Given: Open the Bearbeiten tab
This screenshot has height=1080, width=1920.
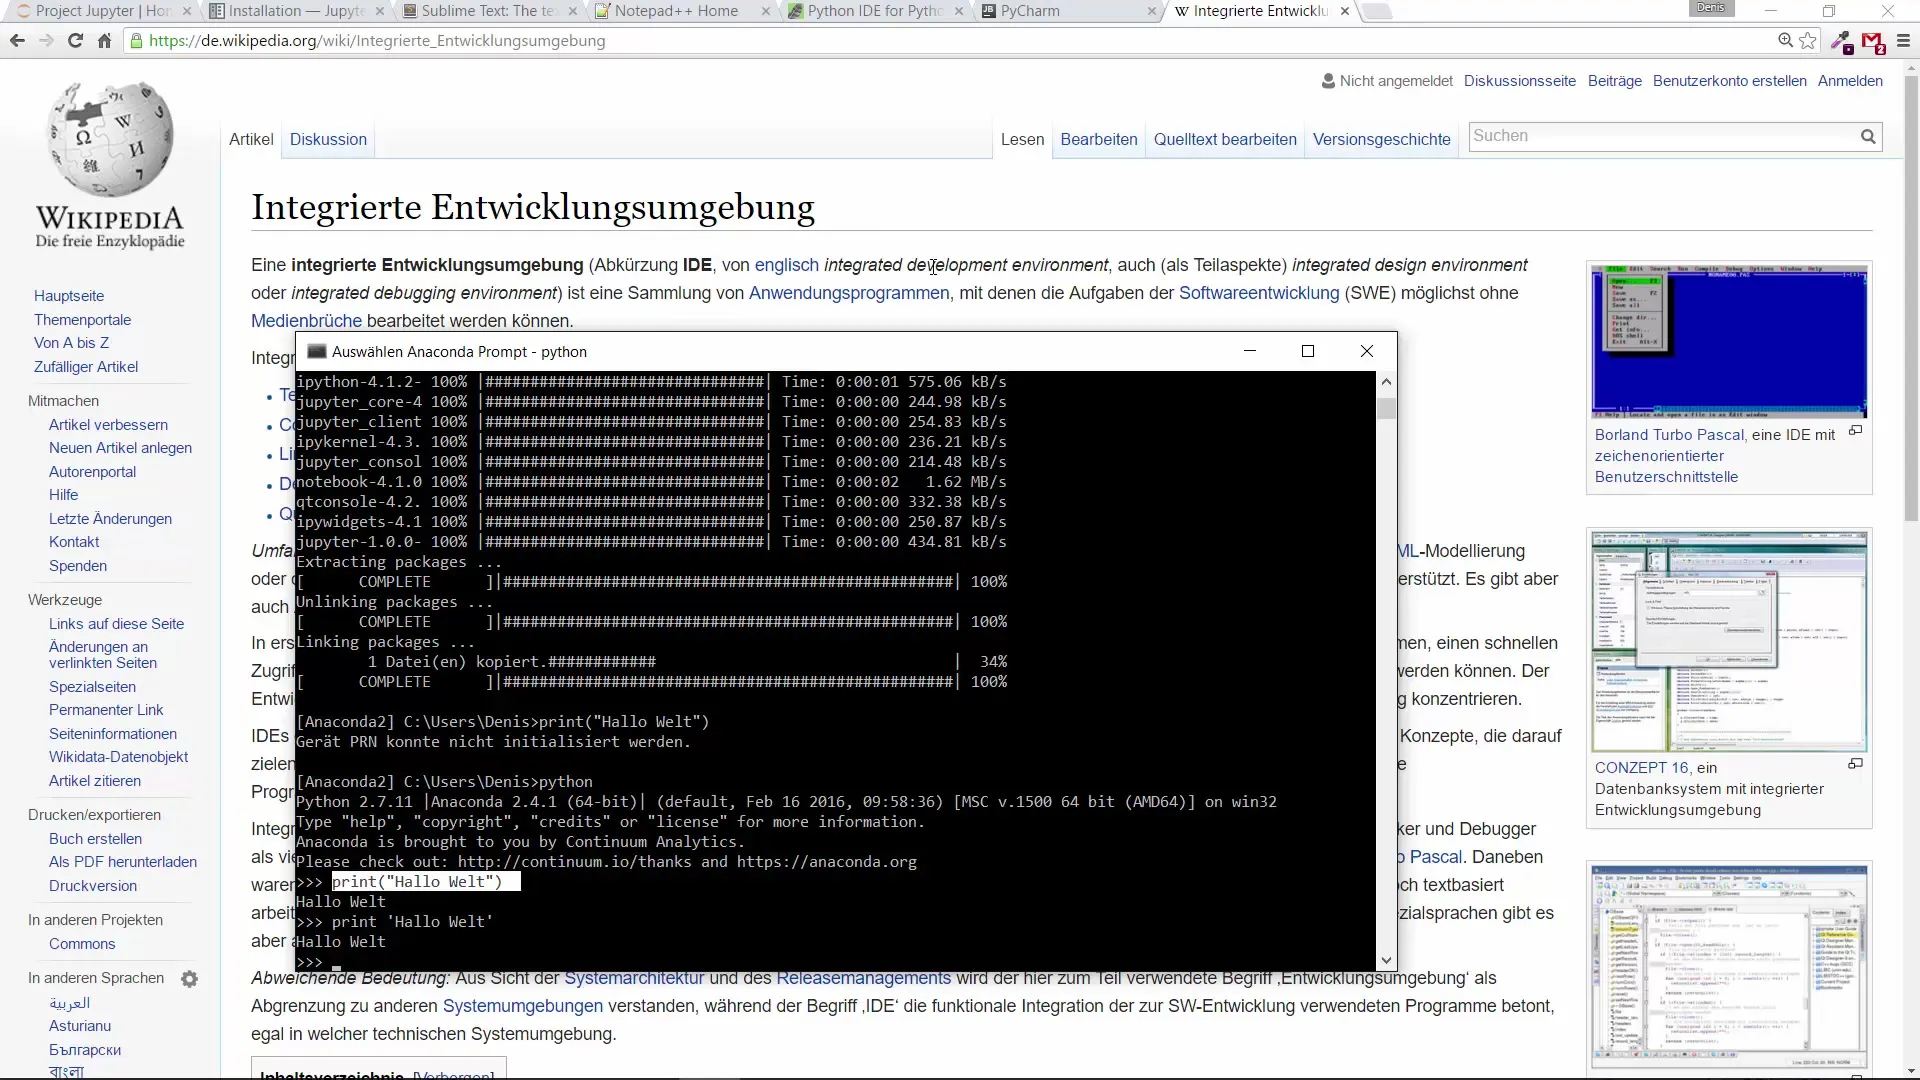Looking at the screenshot, I should (x=1099, y=140).
